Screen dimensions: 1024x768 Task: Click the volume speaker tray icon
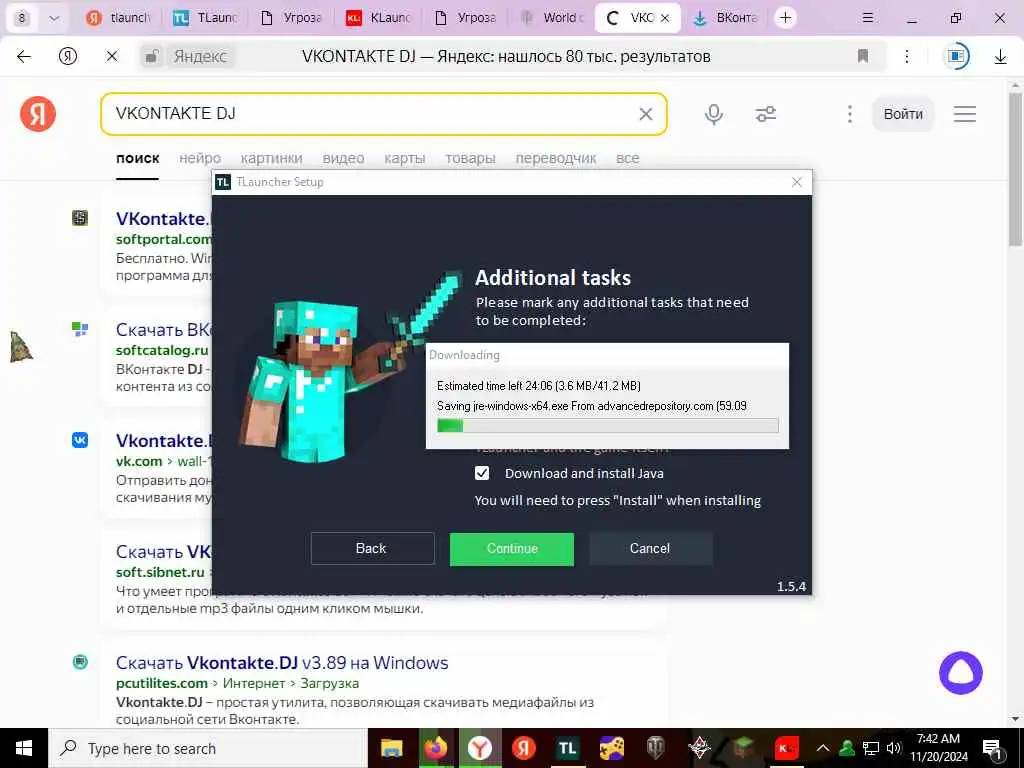tap(894, 748)
